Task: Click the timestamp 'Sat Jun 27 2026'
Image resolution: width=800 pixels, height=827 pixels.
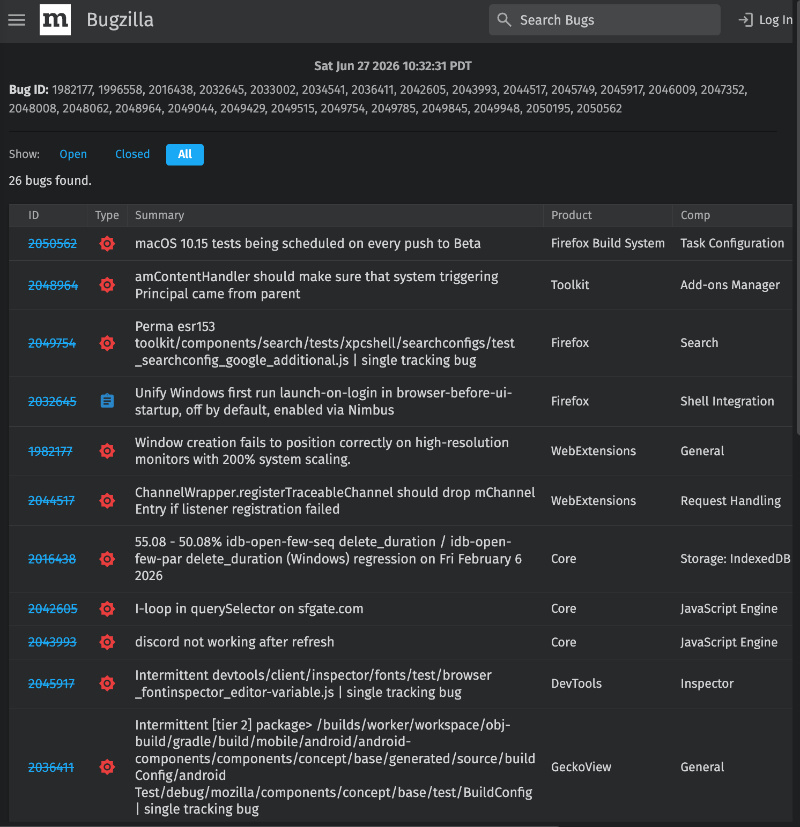Action: (393, 66)
